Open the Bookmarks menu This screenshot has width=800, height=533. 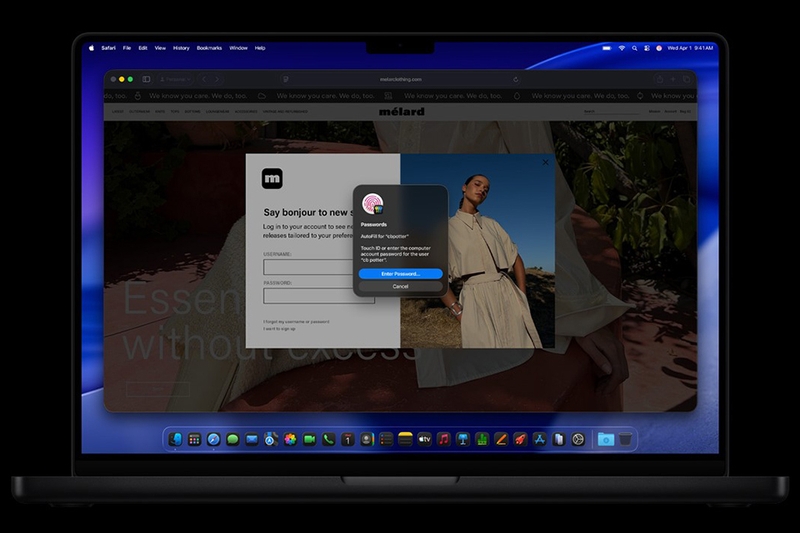[x=209, y=48]
